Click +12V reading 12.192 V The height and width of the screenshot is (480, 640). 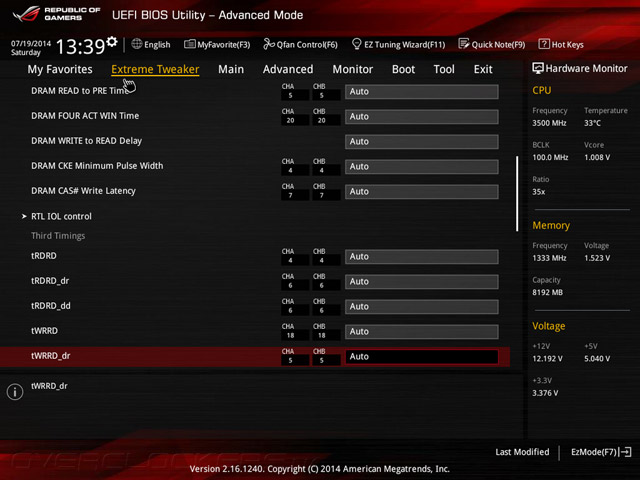coord(547,358)
